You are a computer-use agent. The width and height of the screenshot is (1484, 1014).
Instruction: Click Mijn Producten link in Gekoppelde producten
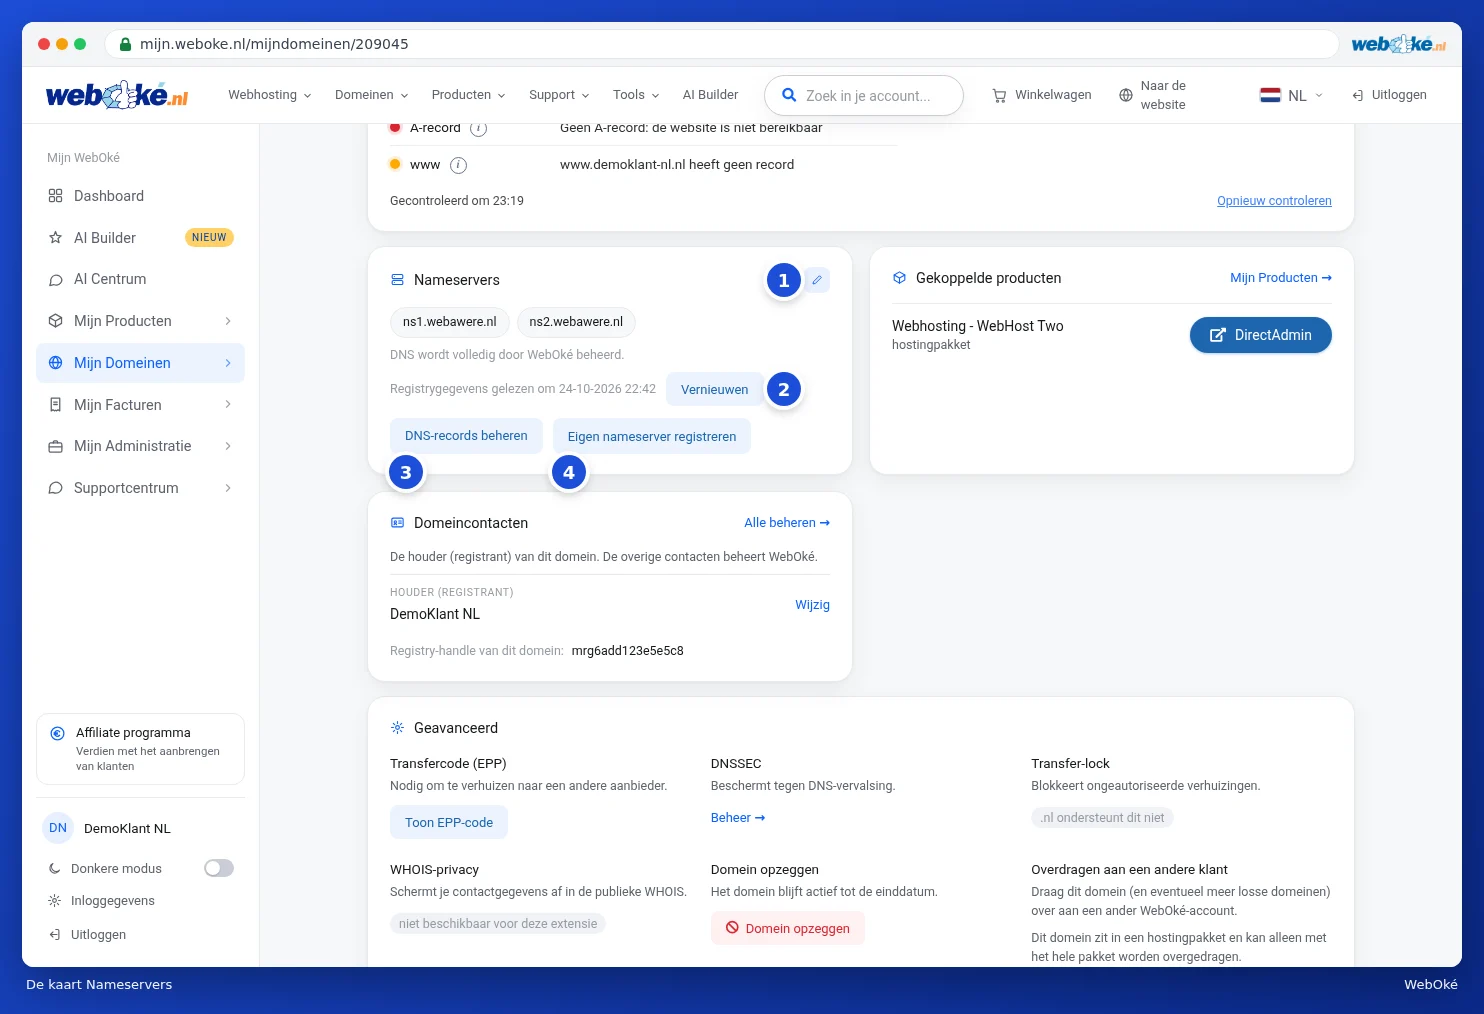click(x=1281, y=278)
